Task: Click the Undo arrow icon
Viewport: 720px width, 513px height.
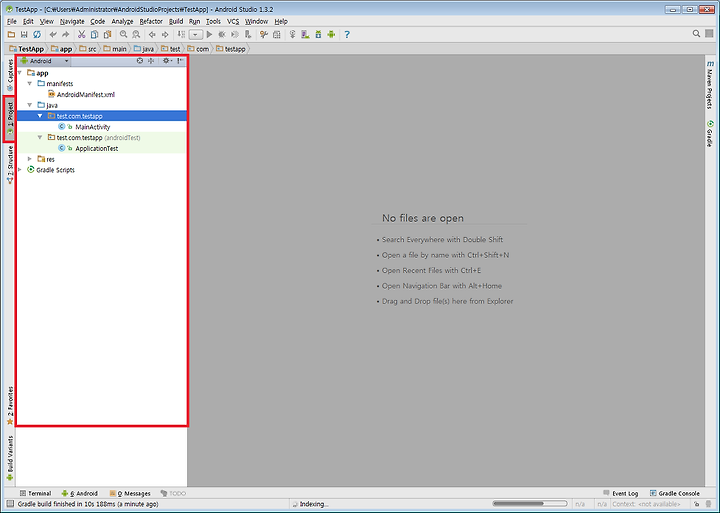Action: [x=53, y=34]
